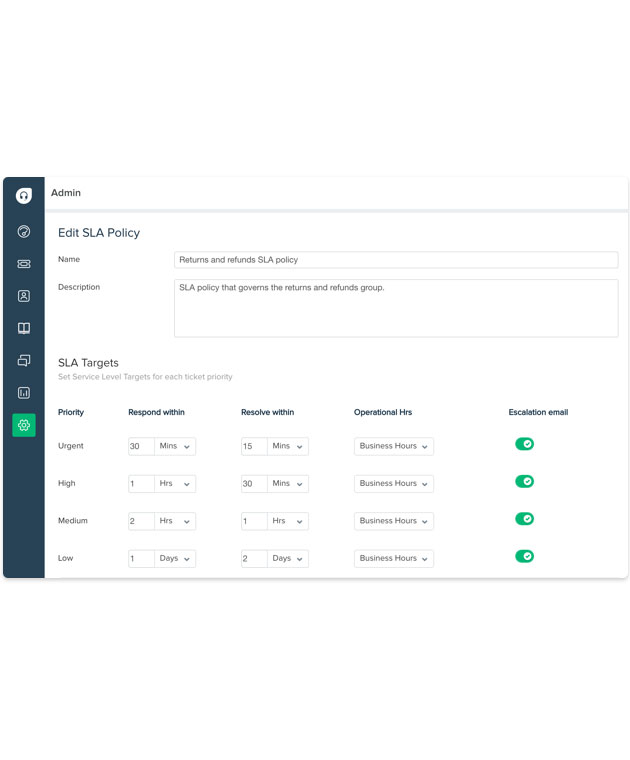This screenshot has height=760, width=630.
Task: Open Medium resolve-within unit dropdown (Hrs)
Action: pyautogui.click(x=288, y=521)
